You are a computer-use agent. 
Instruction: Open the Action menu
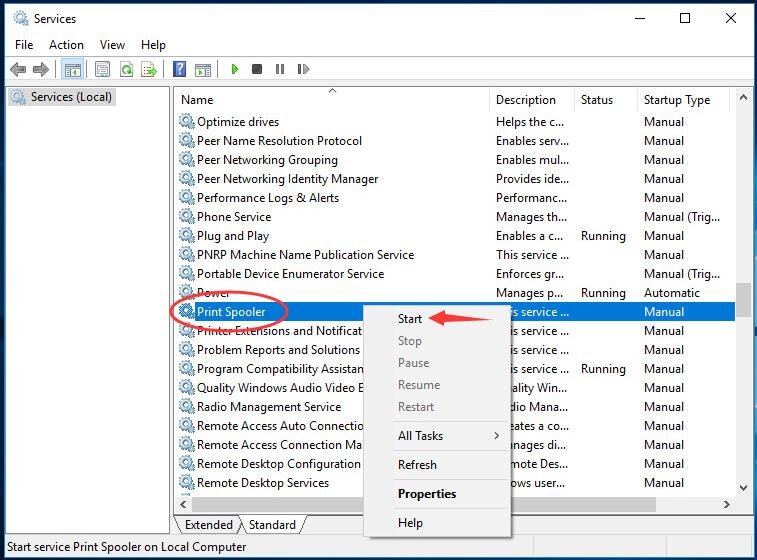pyautogui.click(x=66, y=45)
